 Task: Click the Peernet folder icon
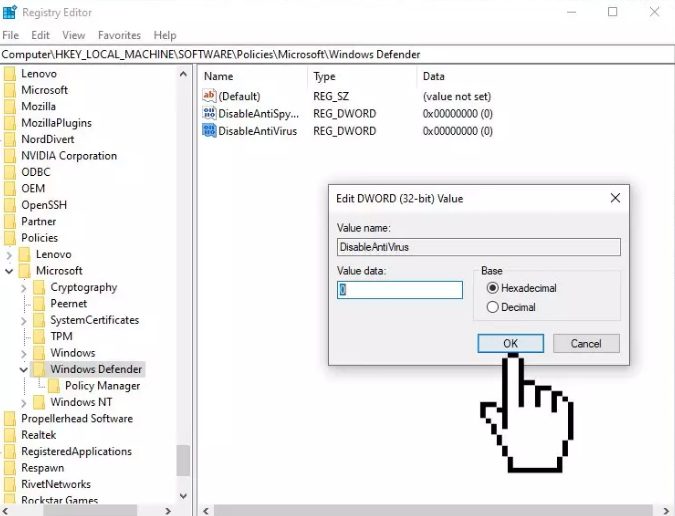click(x=40, y=303)
